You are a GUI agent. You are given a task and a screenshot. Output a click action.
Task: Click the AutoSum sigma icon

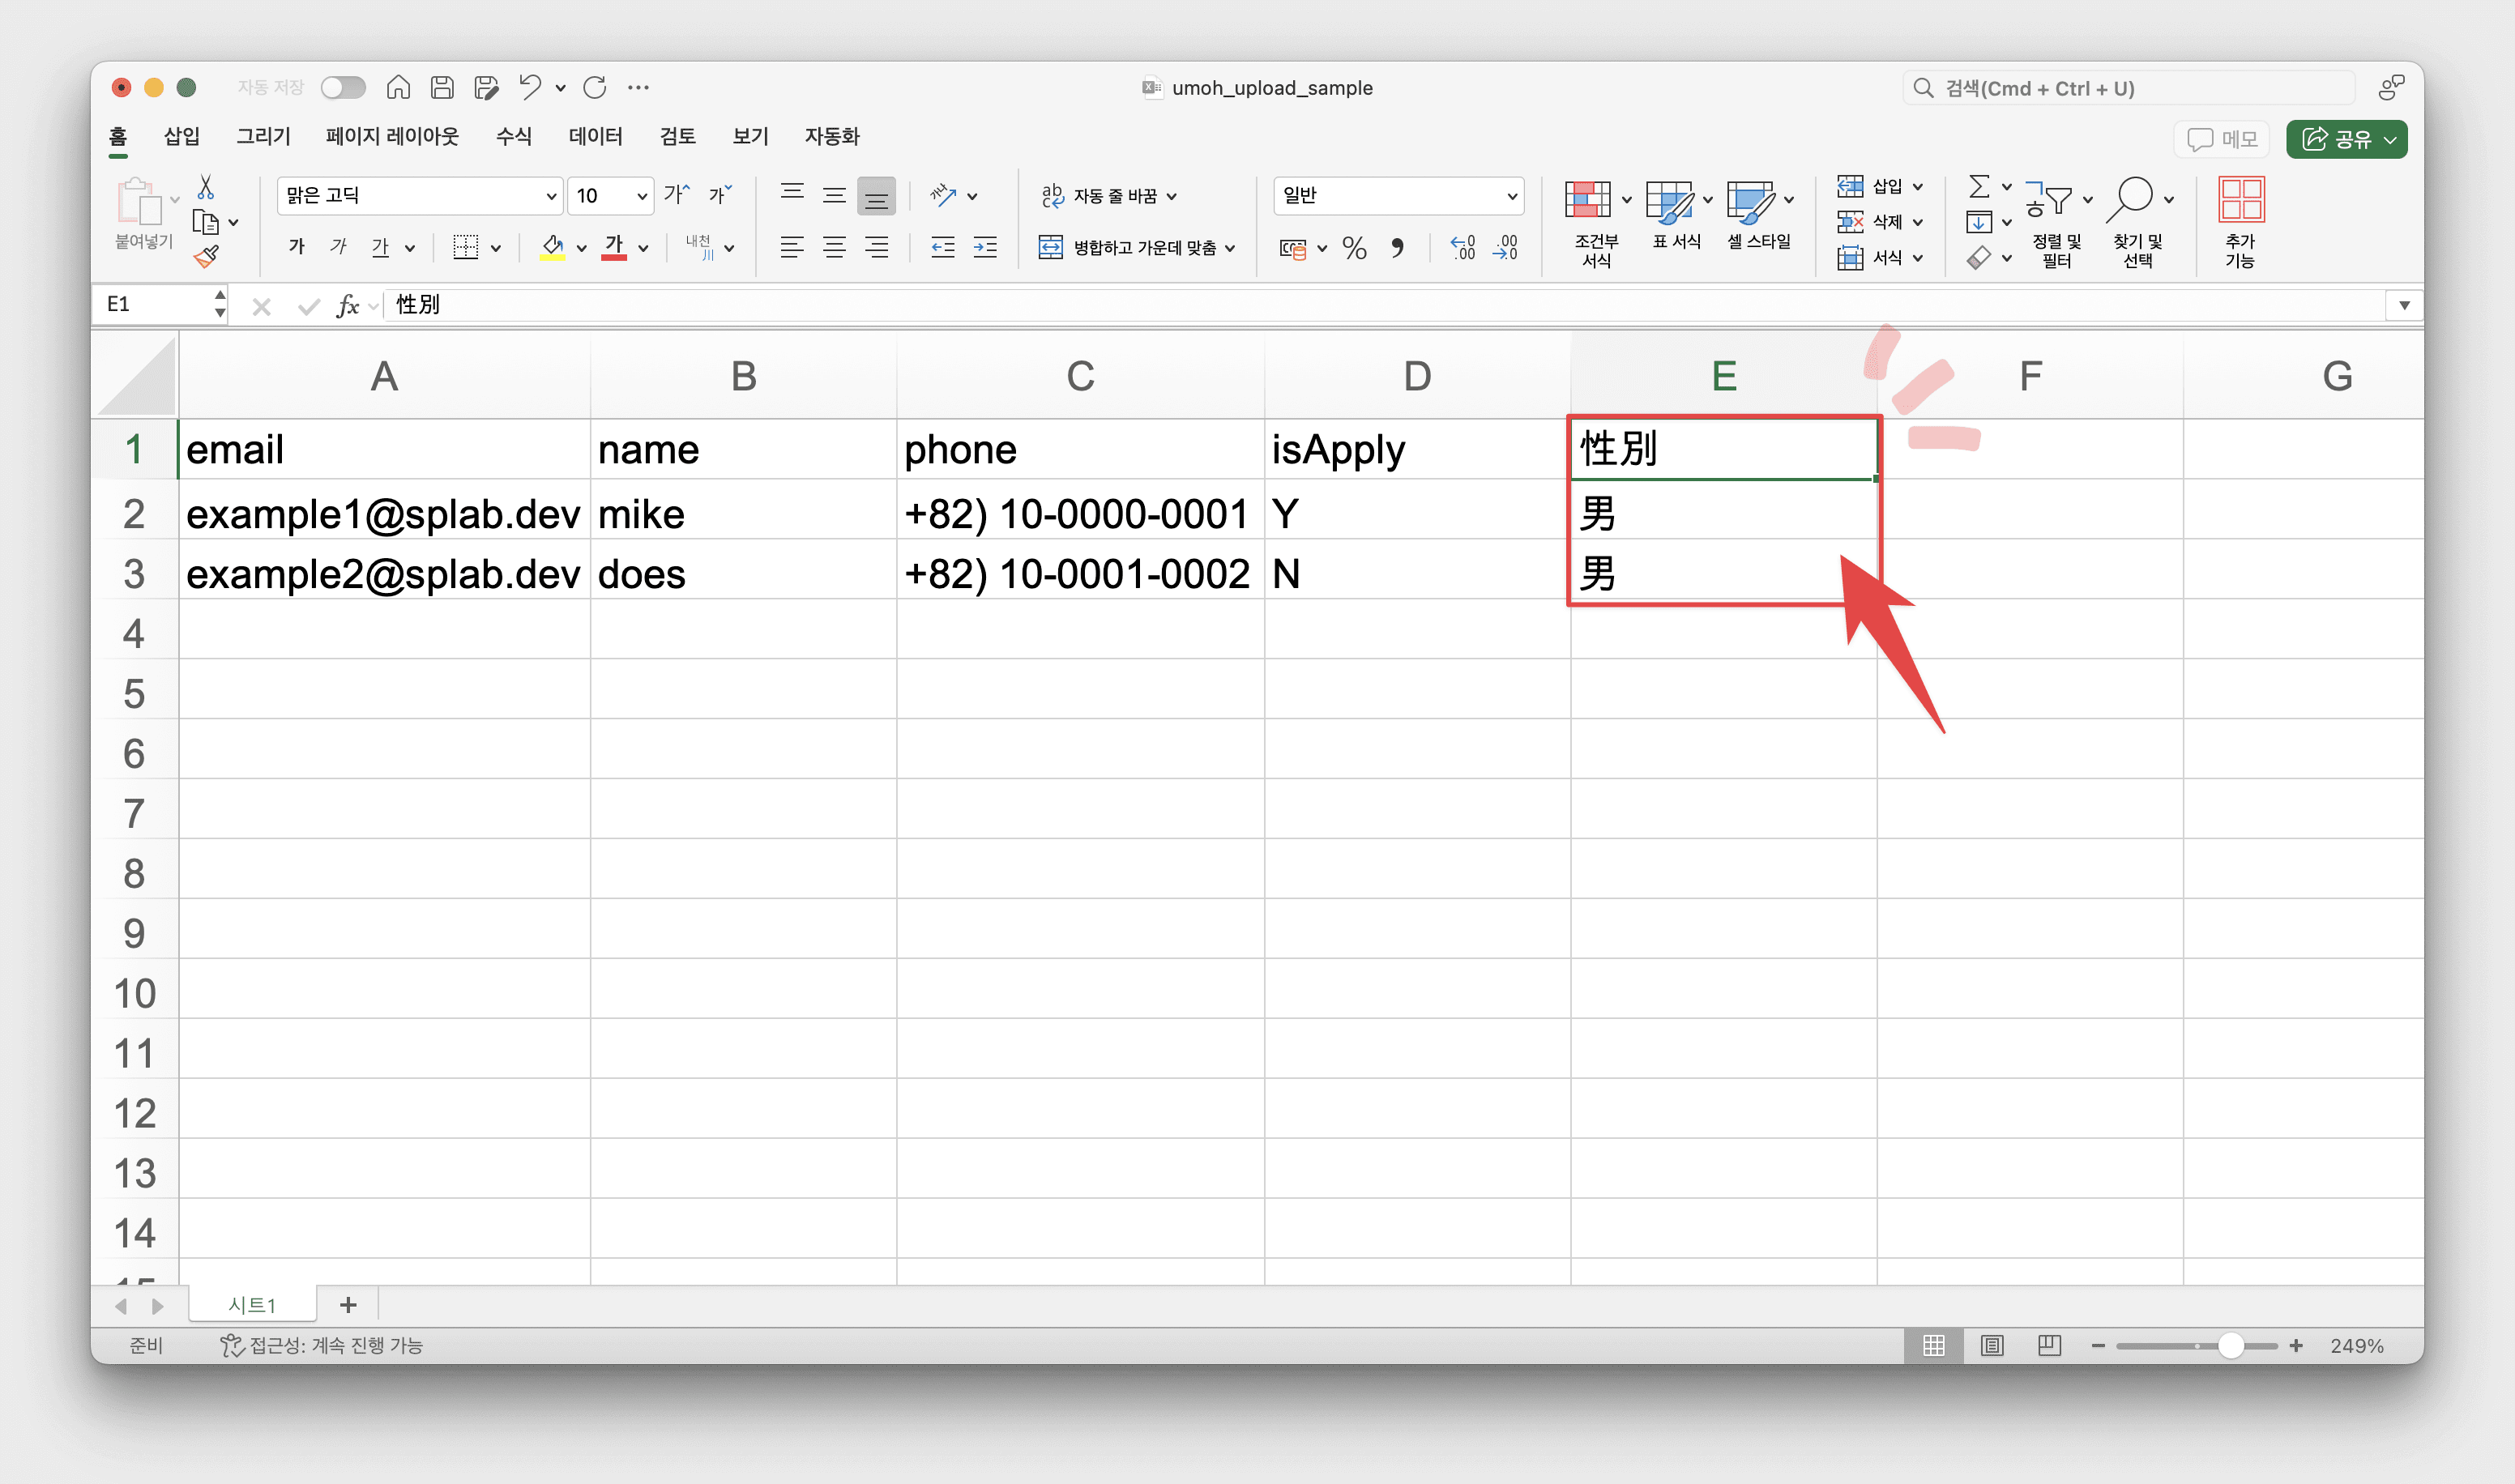1978,186
